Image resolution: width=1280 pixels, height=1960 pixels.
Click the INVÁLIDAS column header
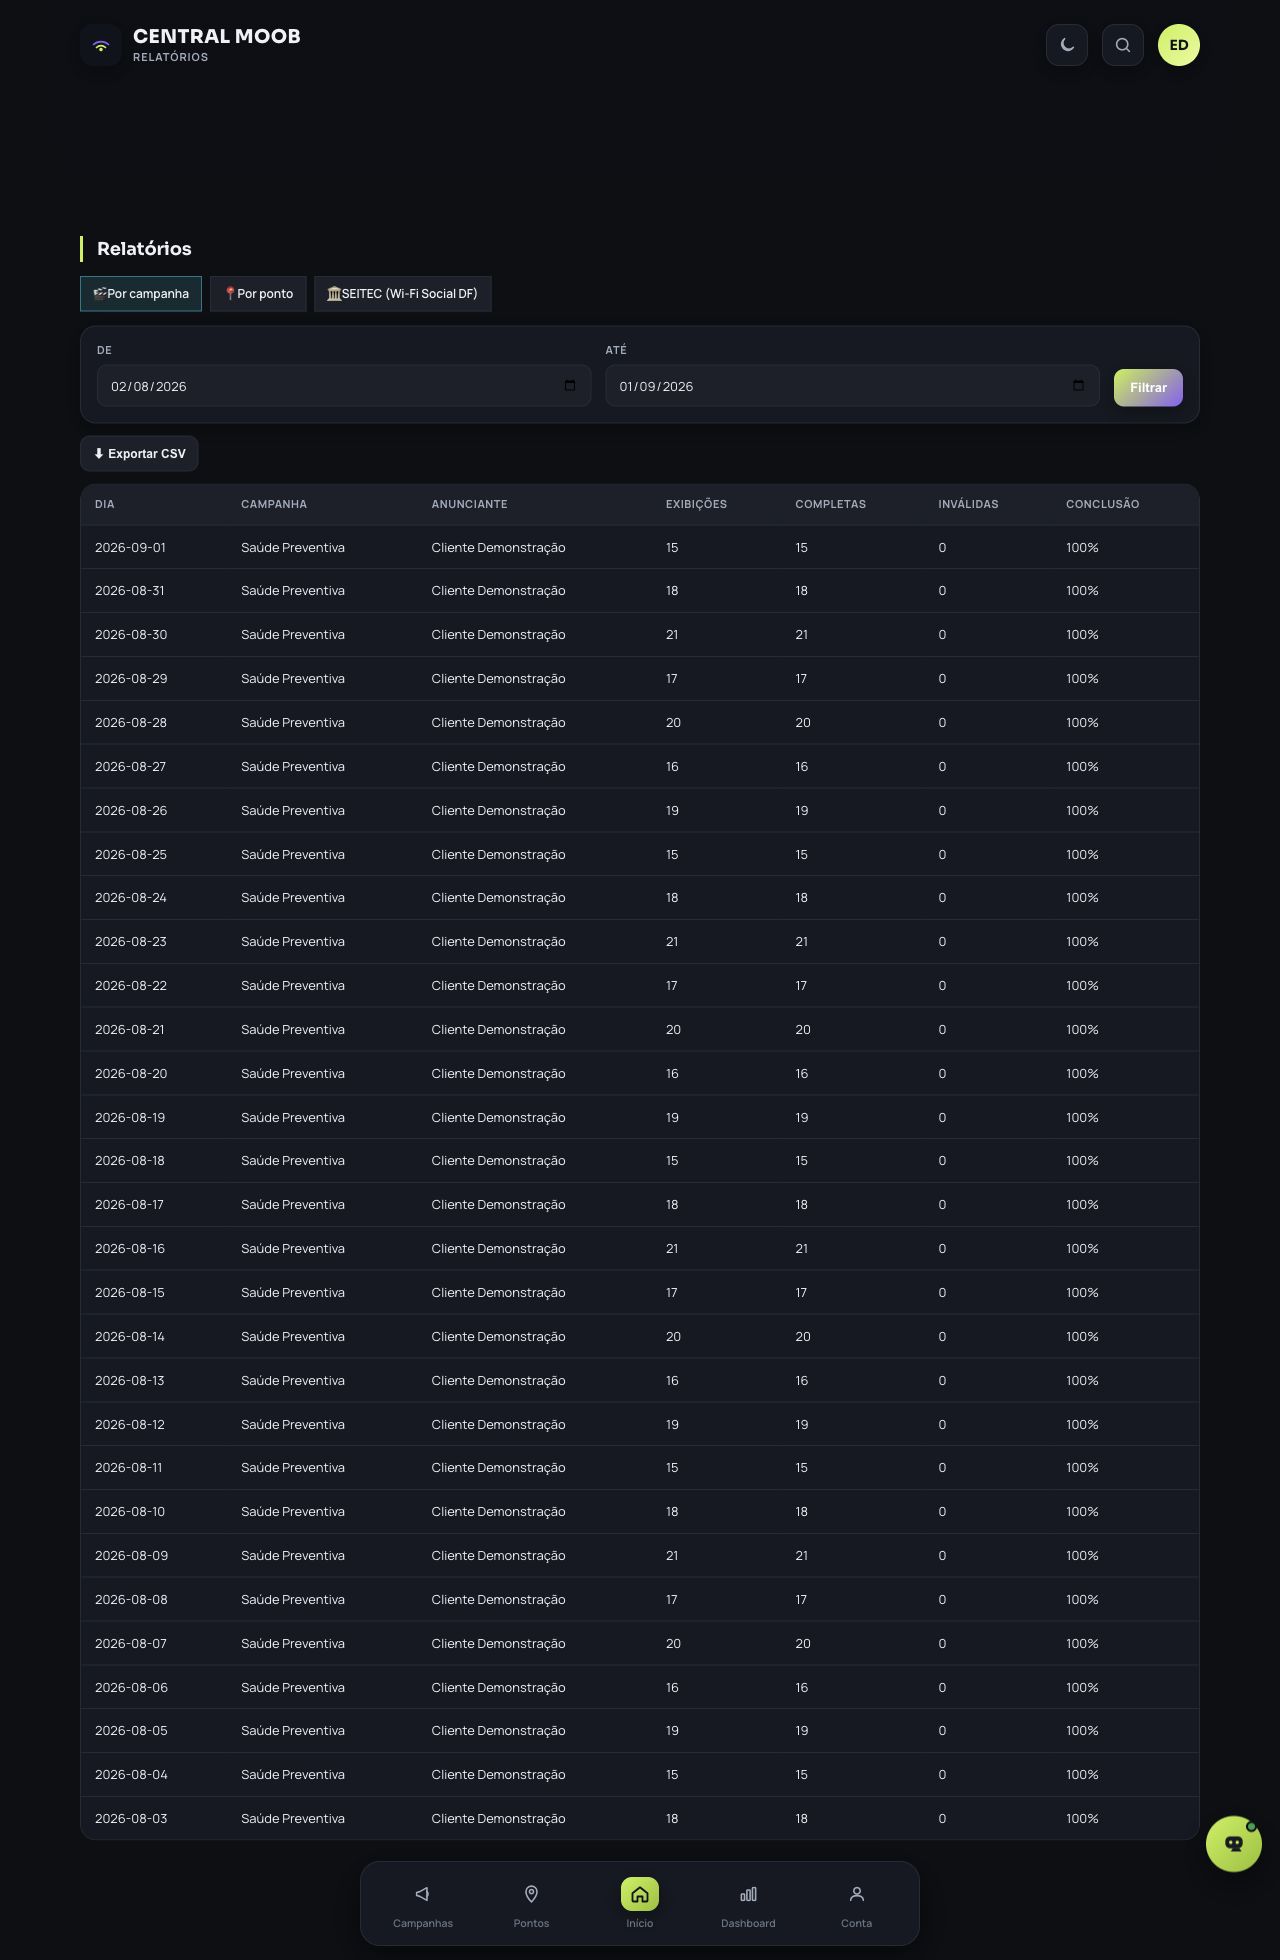[968, 504]
